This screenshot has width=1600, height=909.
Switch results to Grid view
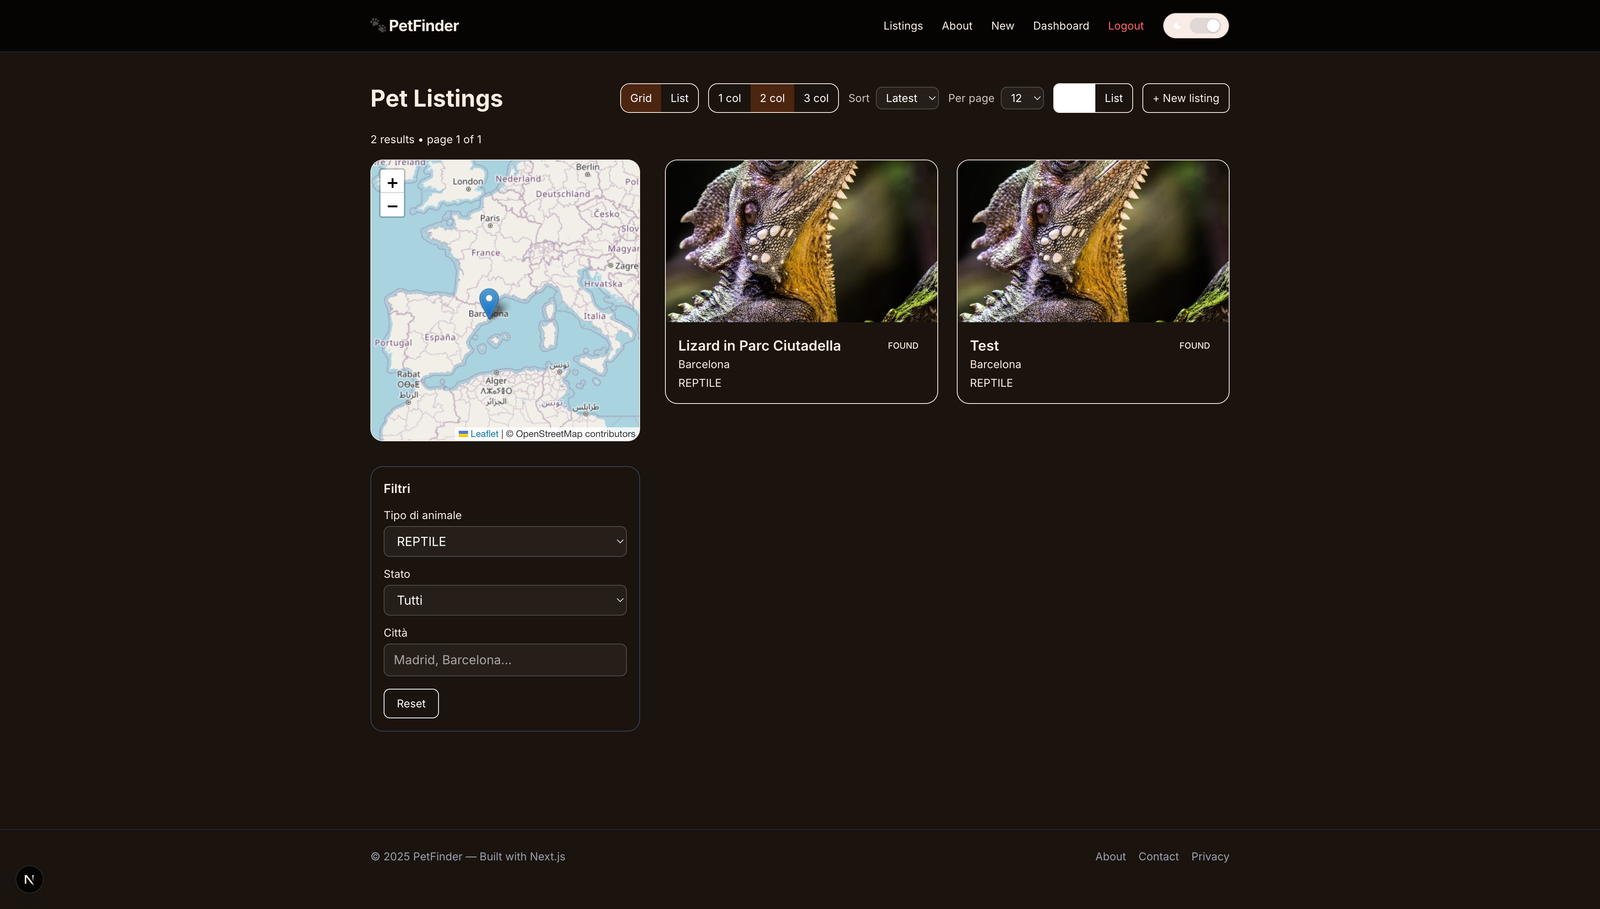pos(641,98)
